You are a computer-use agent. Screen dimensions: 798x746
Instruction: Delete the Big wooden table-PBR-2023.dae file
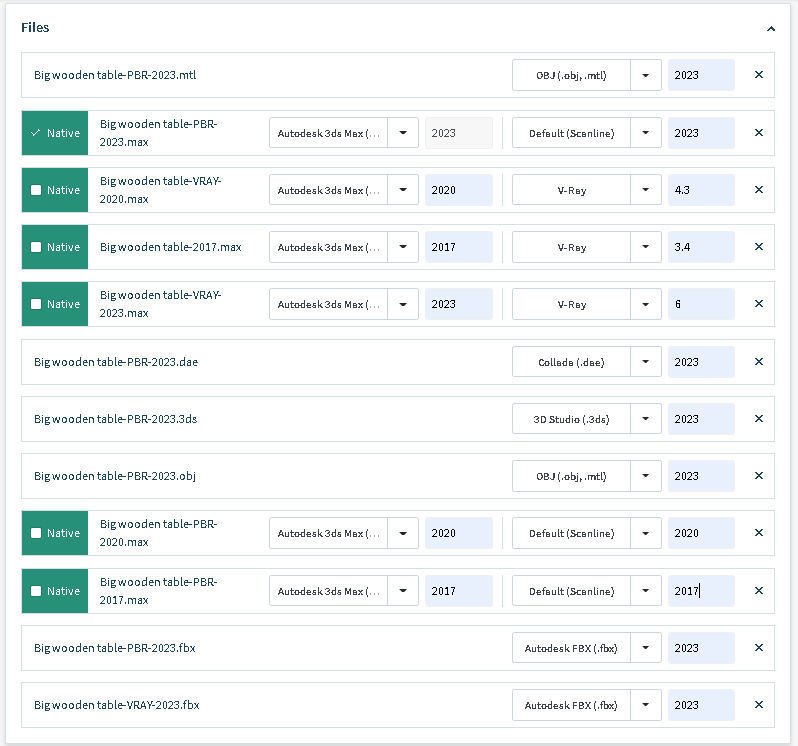758,362
